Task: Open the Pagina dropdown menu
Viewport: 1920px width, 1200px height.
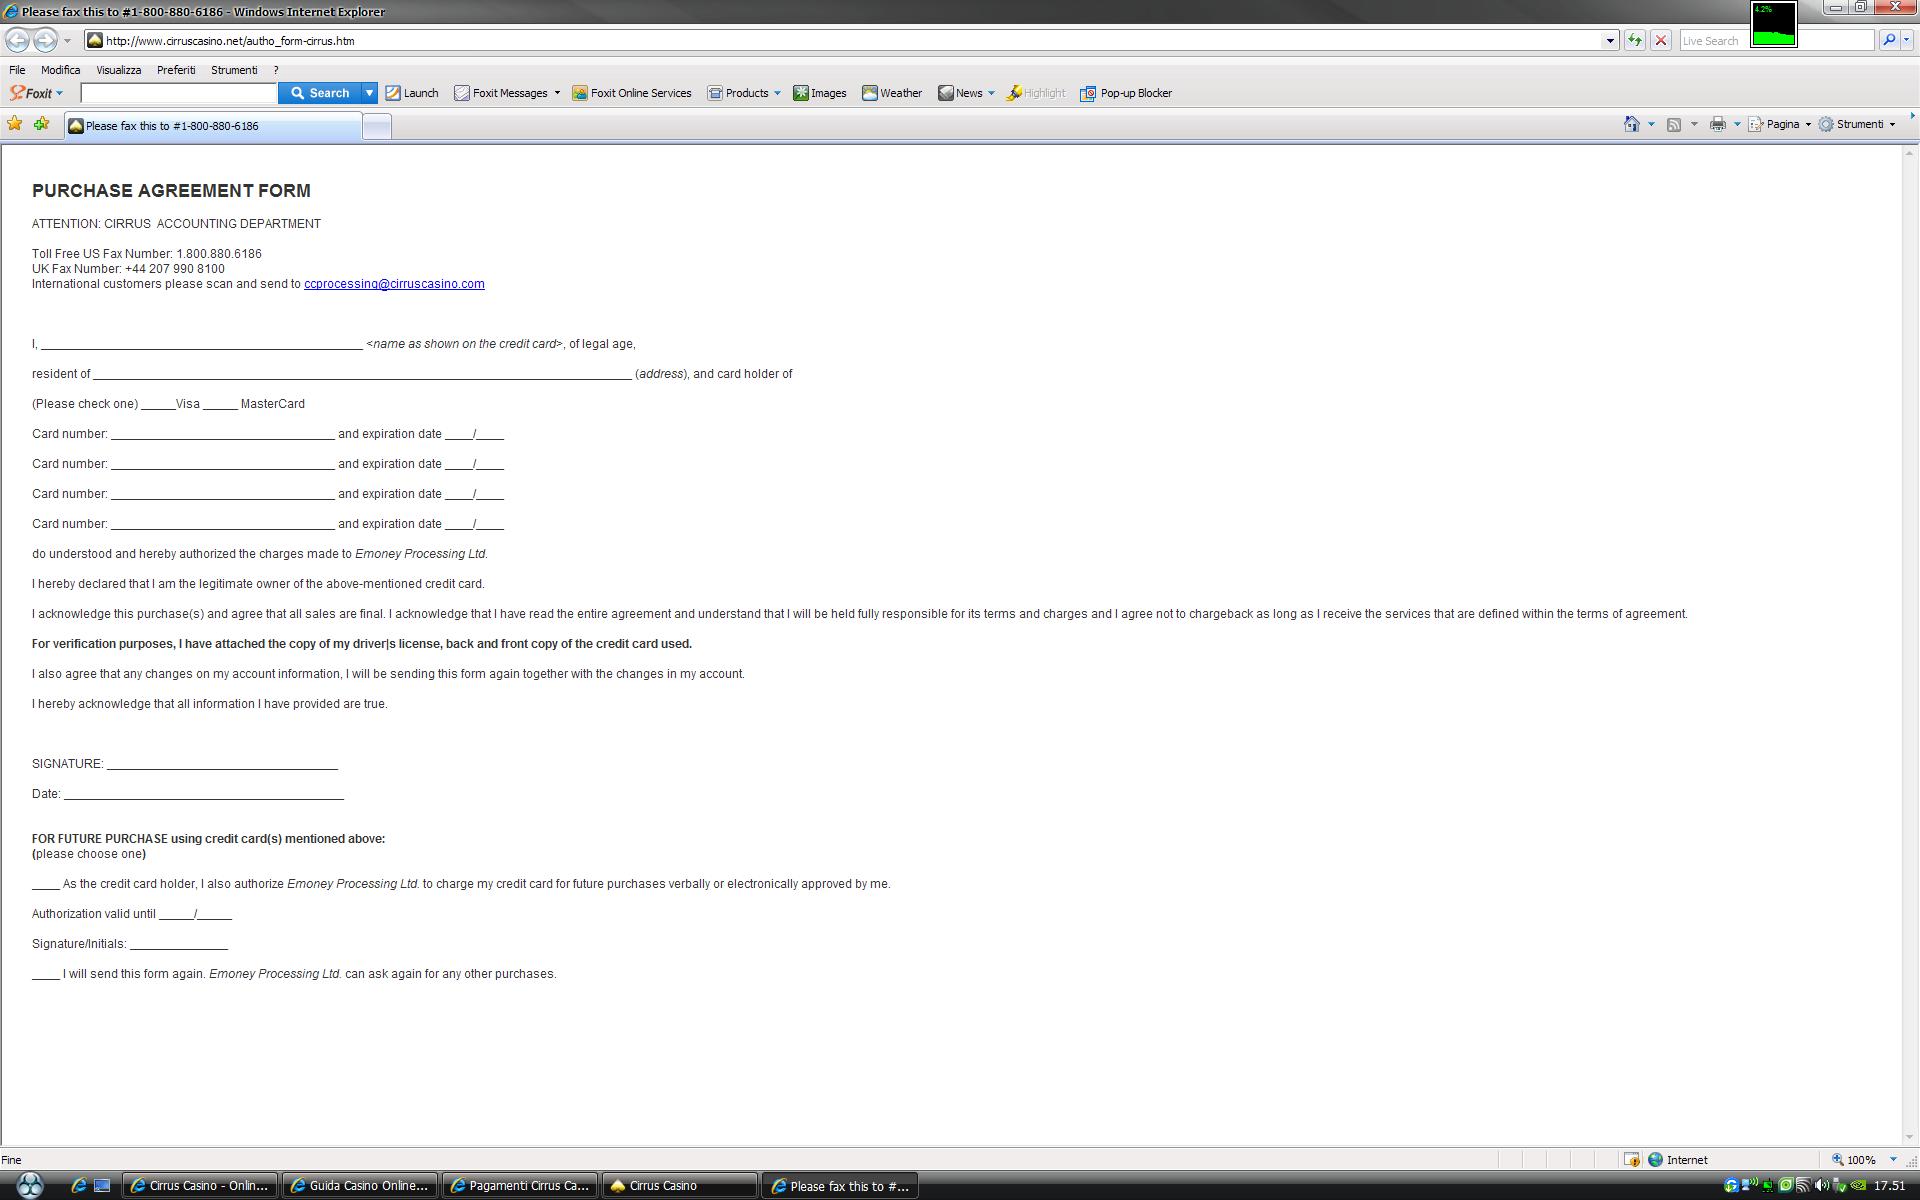Action: click(x=1780, y=124)
